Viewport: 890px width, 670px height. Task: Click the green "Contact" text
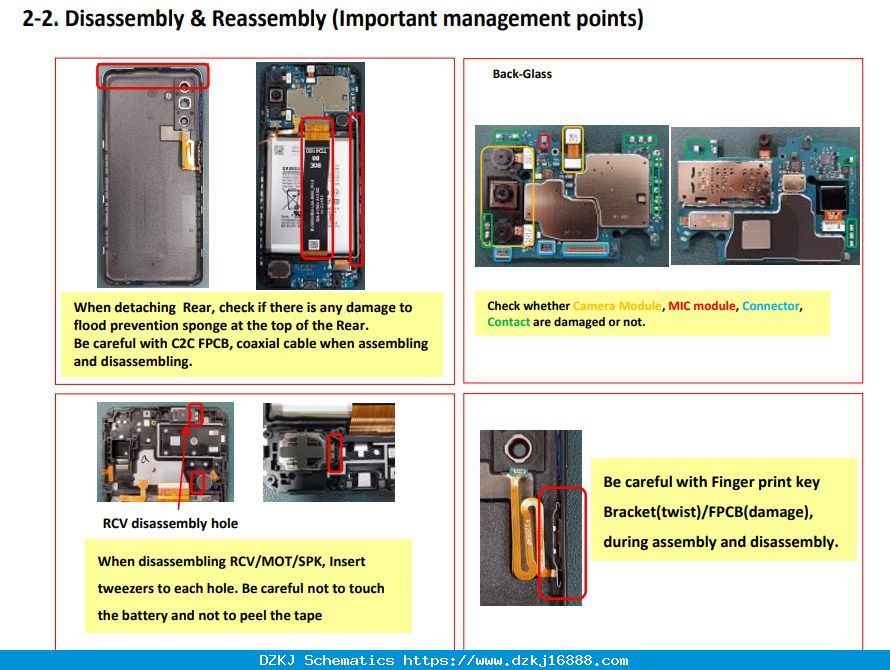click(x=509, y=322)
